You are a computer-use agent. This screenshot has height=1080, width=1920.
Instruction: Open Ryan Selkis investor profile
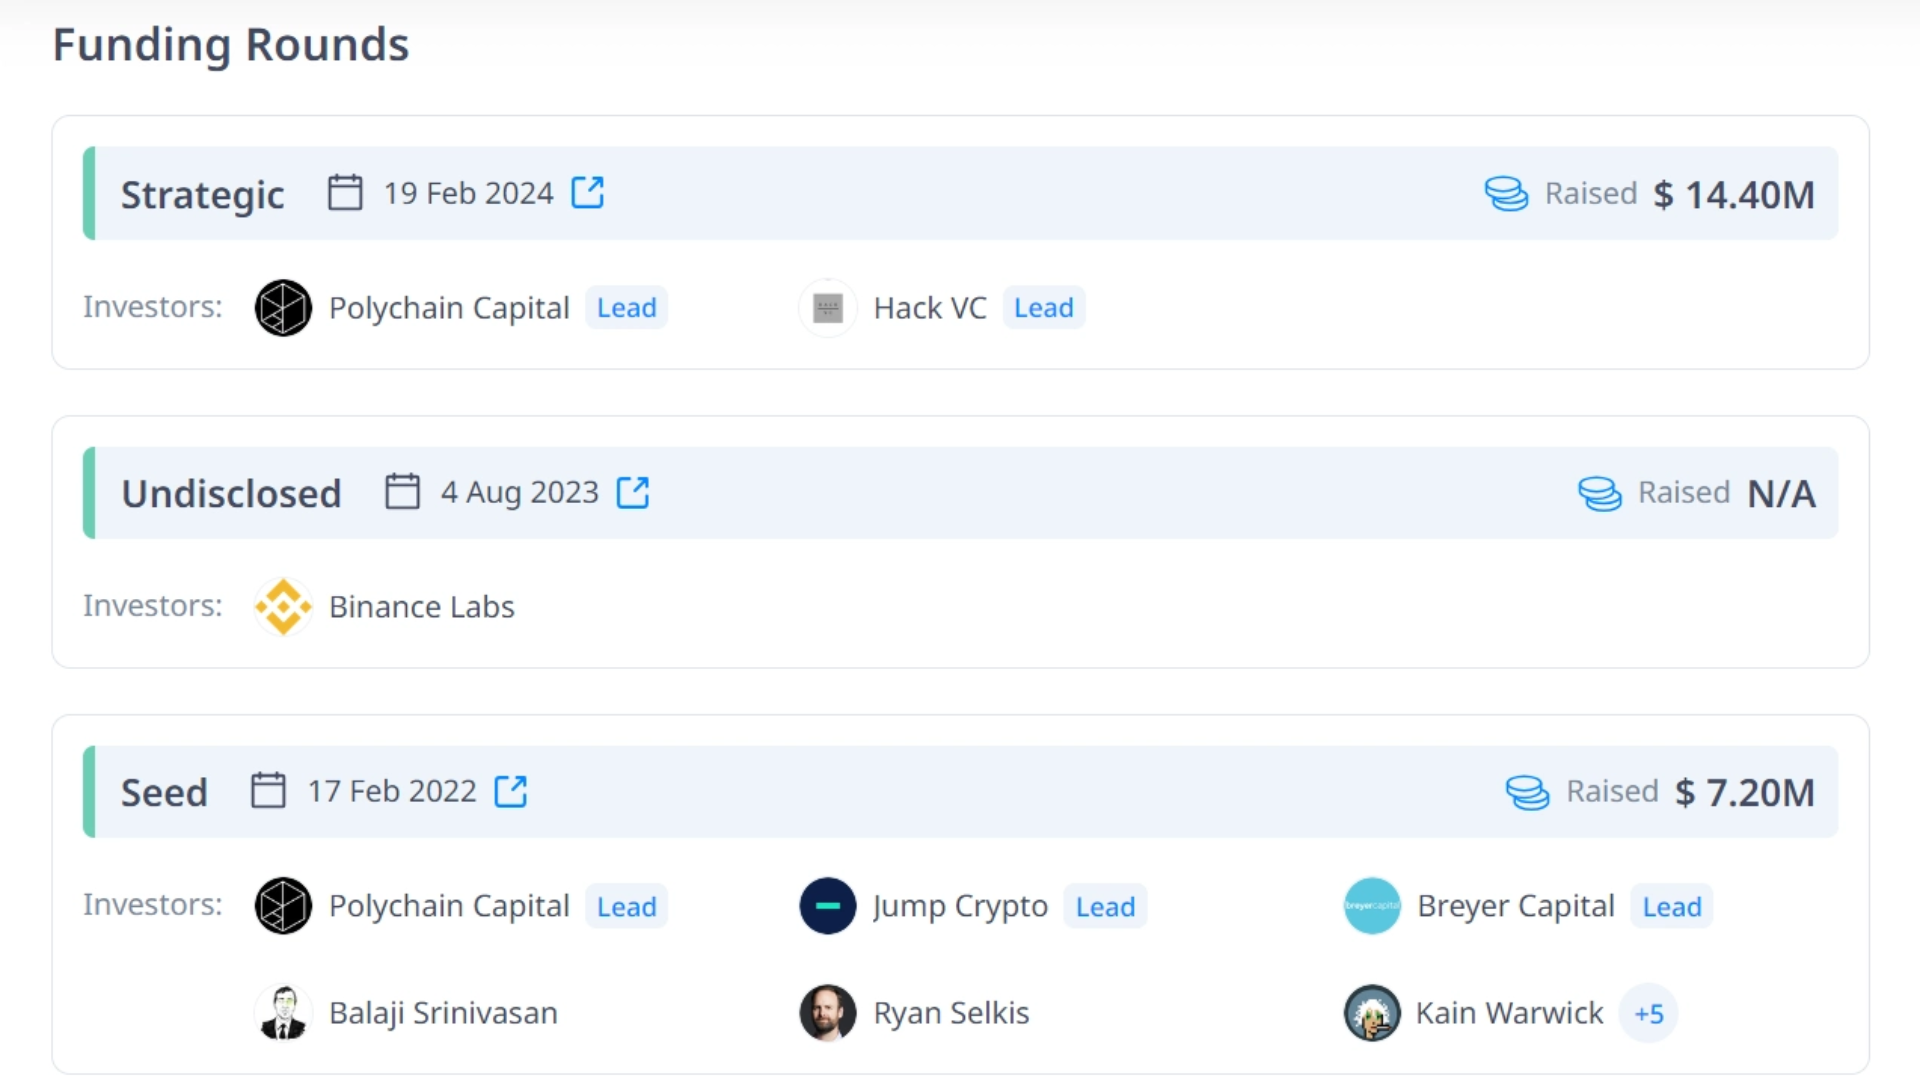pos(951,1013)
